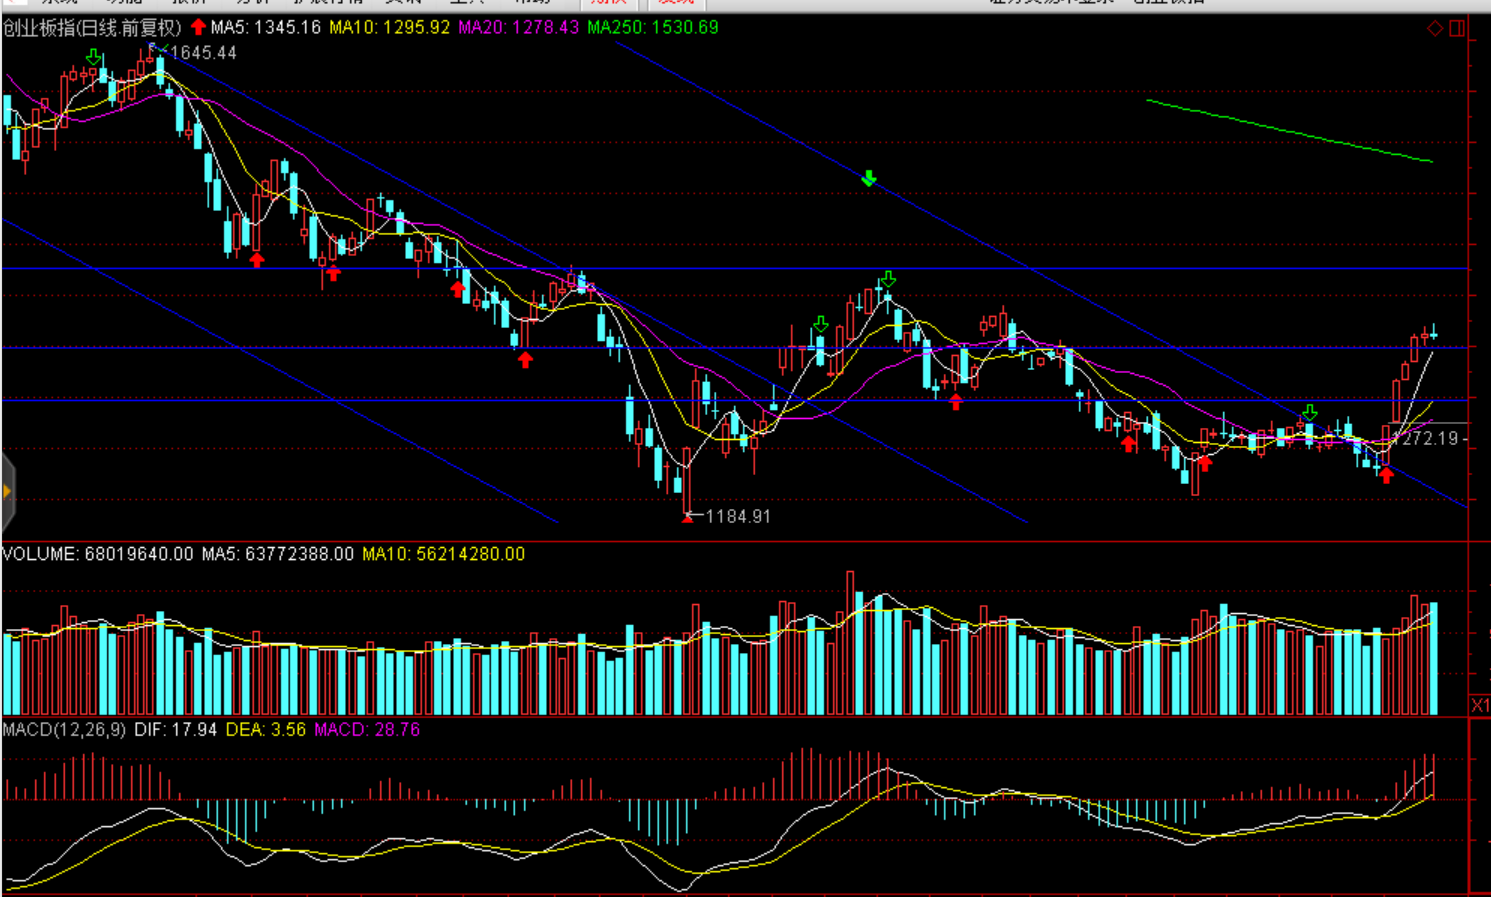The width and height of the screenshot is (1491, 897).
Task: Click the red up arrow beside MA5 label
Action: [198, 28]
